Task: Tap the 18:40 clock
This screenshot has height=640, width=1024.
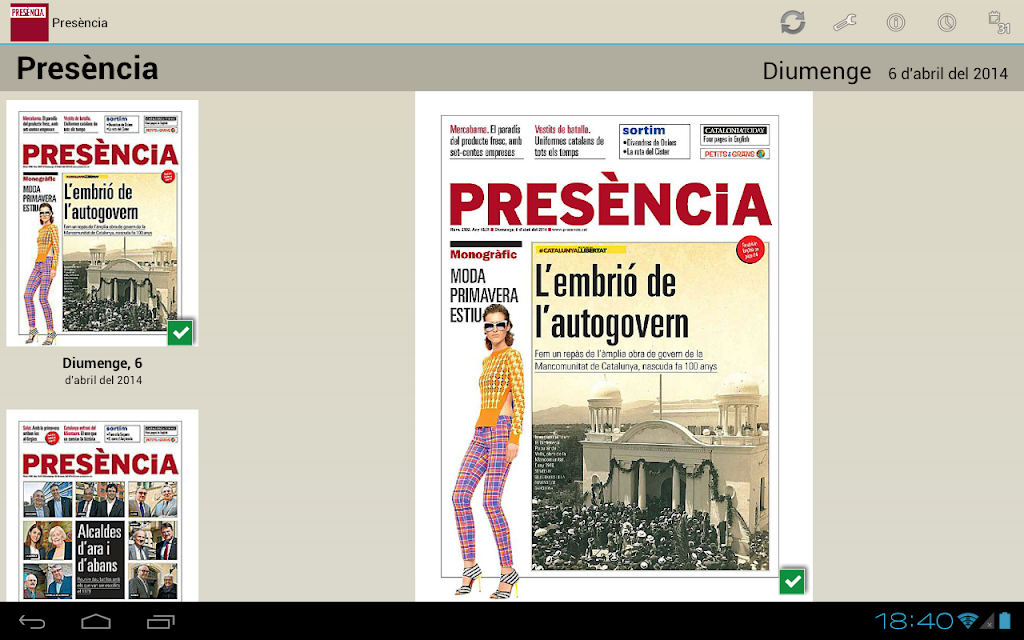Action: point(914,621)
